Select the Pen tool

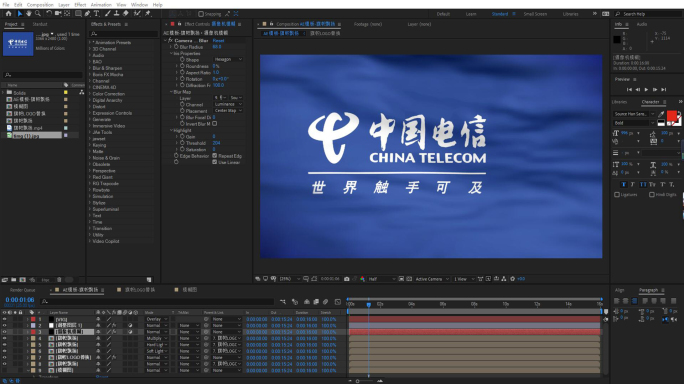[x=87, y=14]
